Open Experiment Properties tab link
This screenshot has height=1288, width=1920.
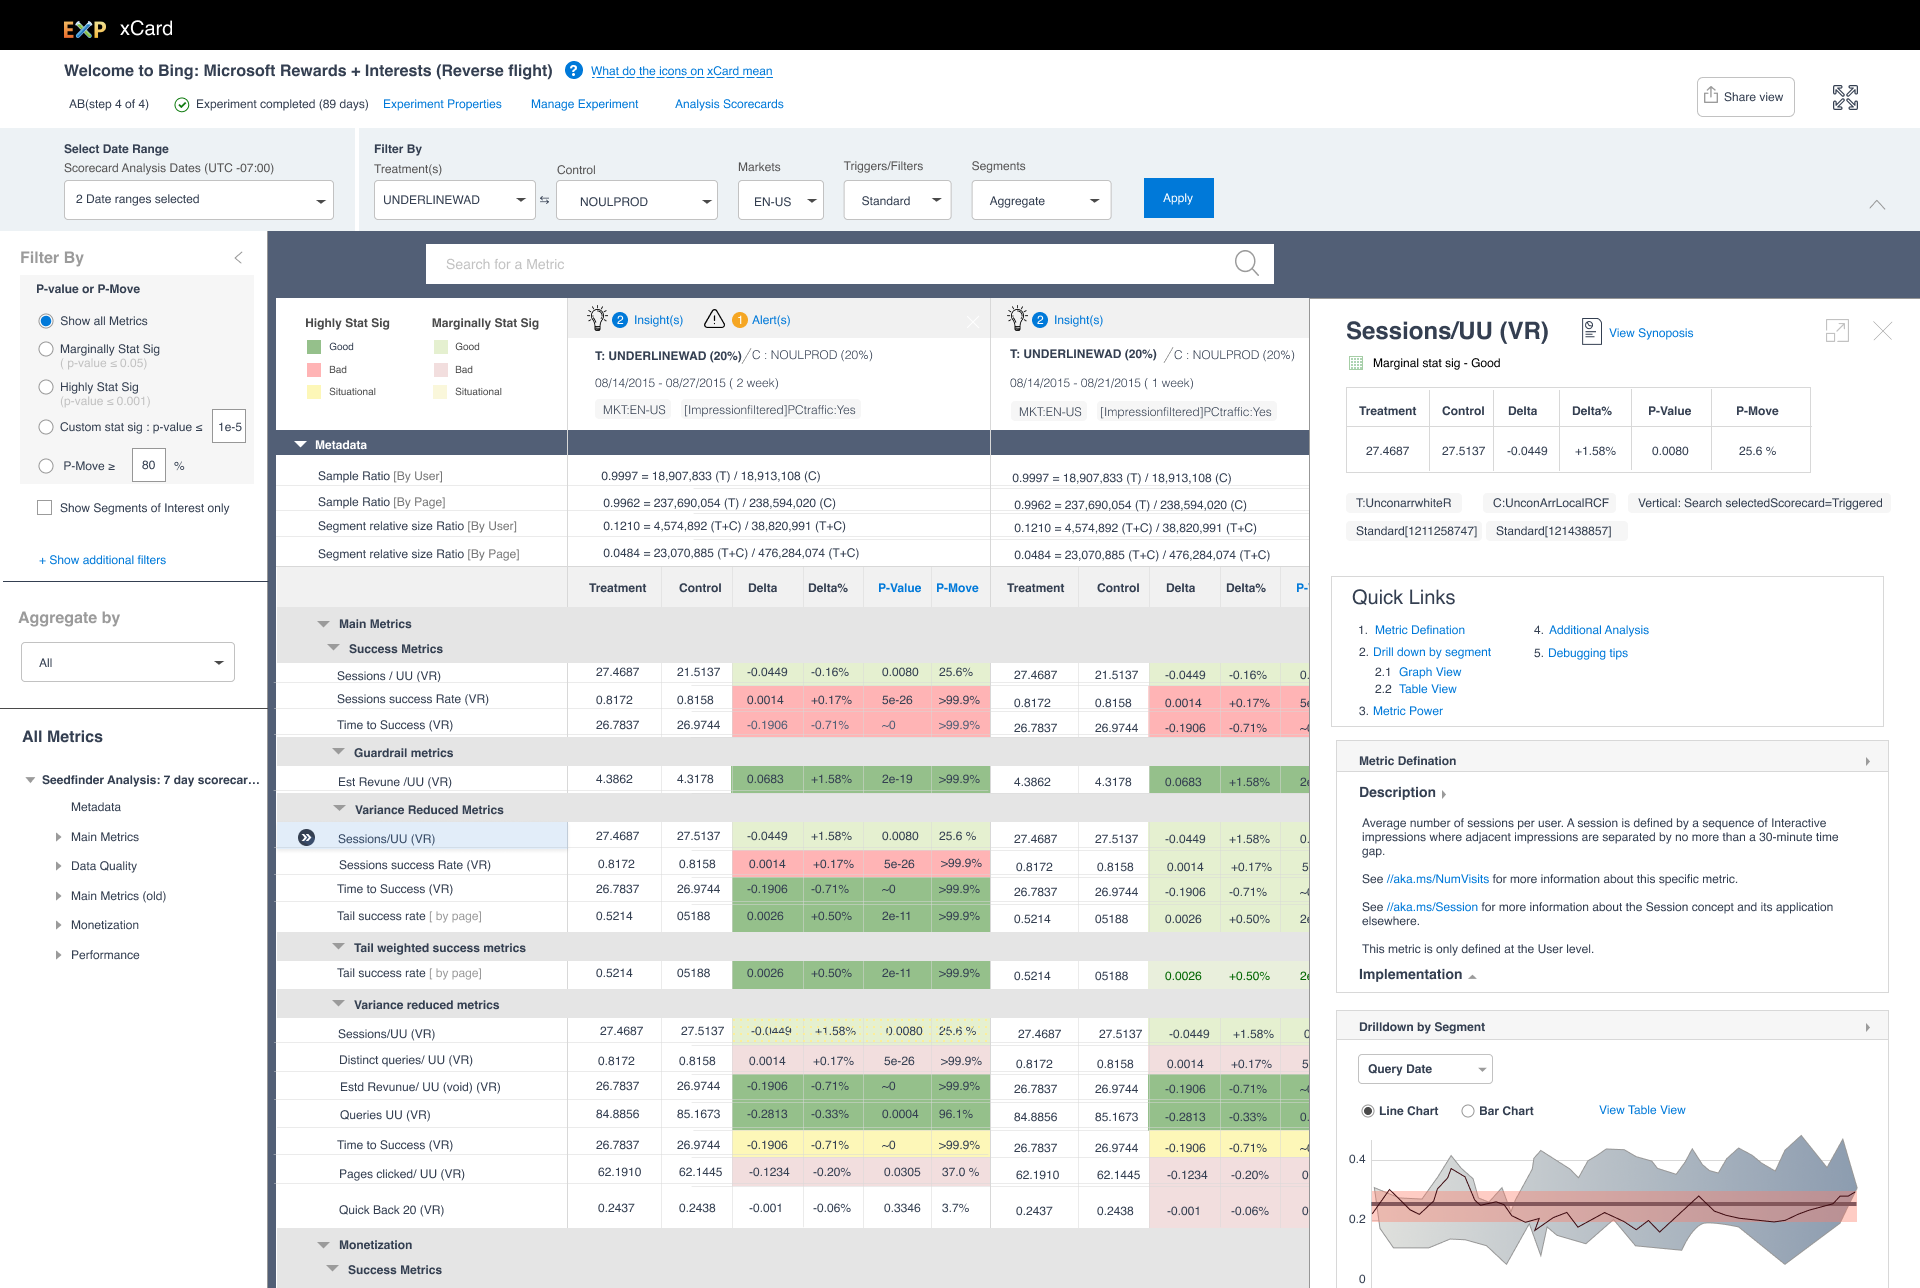[442, 104]
